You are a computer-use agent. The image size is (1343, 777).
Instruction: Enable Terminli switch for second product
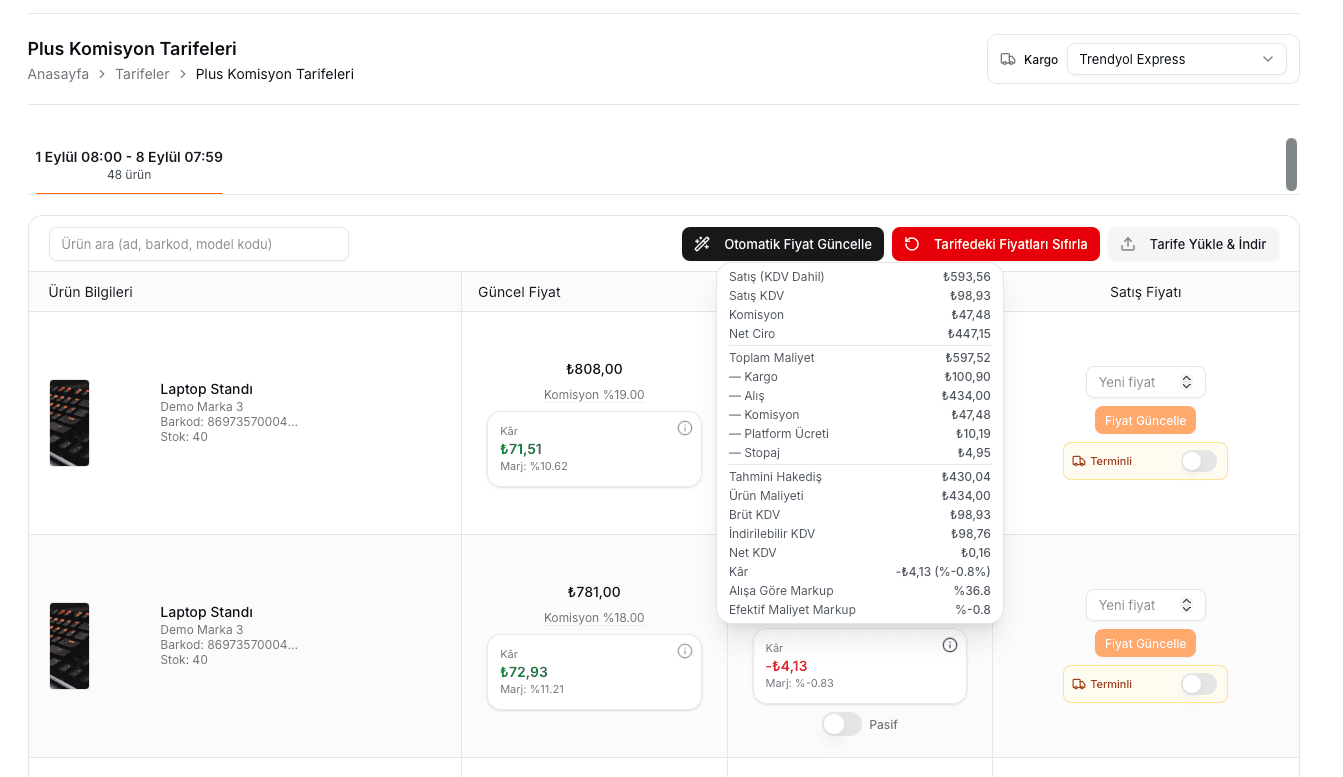coord(1199,684)
